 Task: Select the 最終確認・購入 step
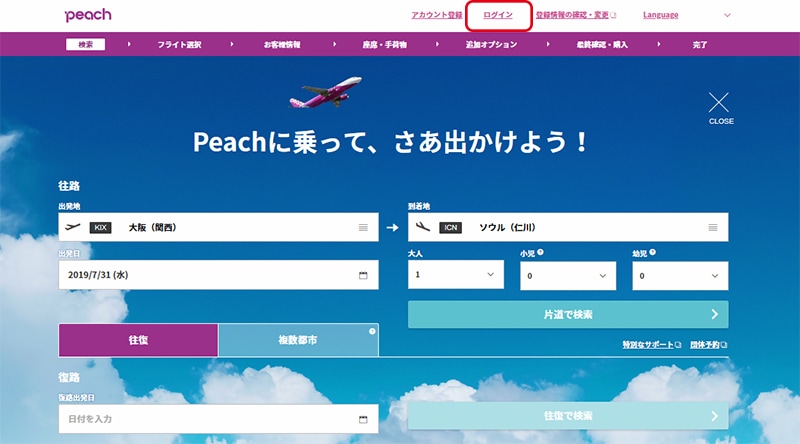click(x=602, y=45)
